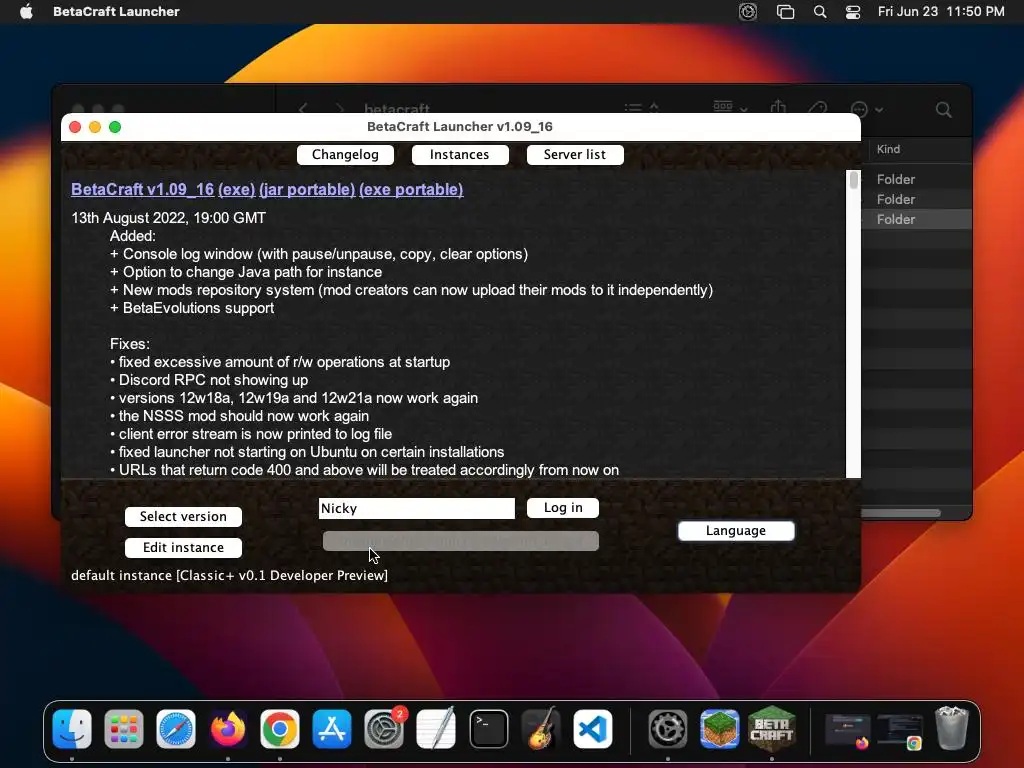The height and width of the screenshot is (768, 1024).
Task: Launch GarageBand from the dock
Action: (541, 728)
